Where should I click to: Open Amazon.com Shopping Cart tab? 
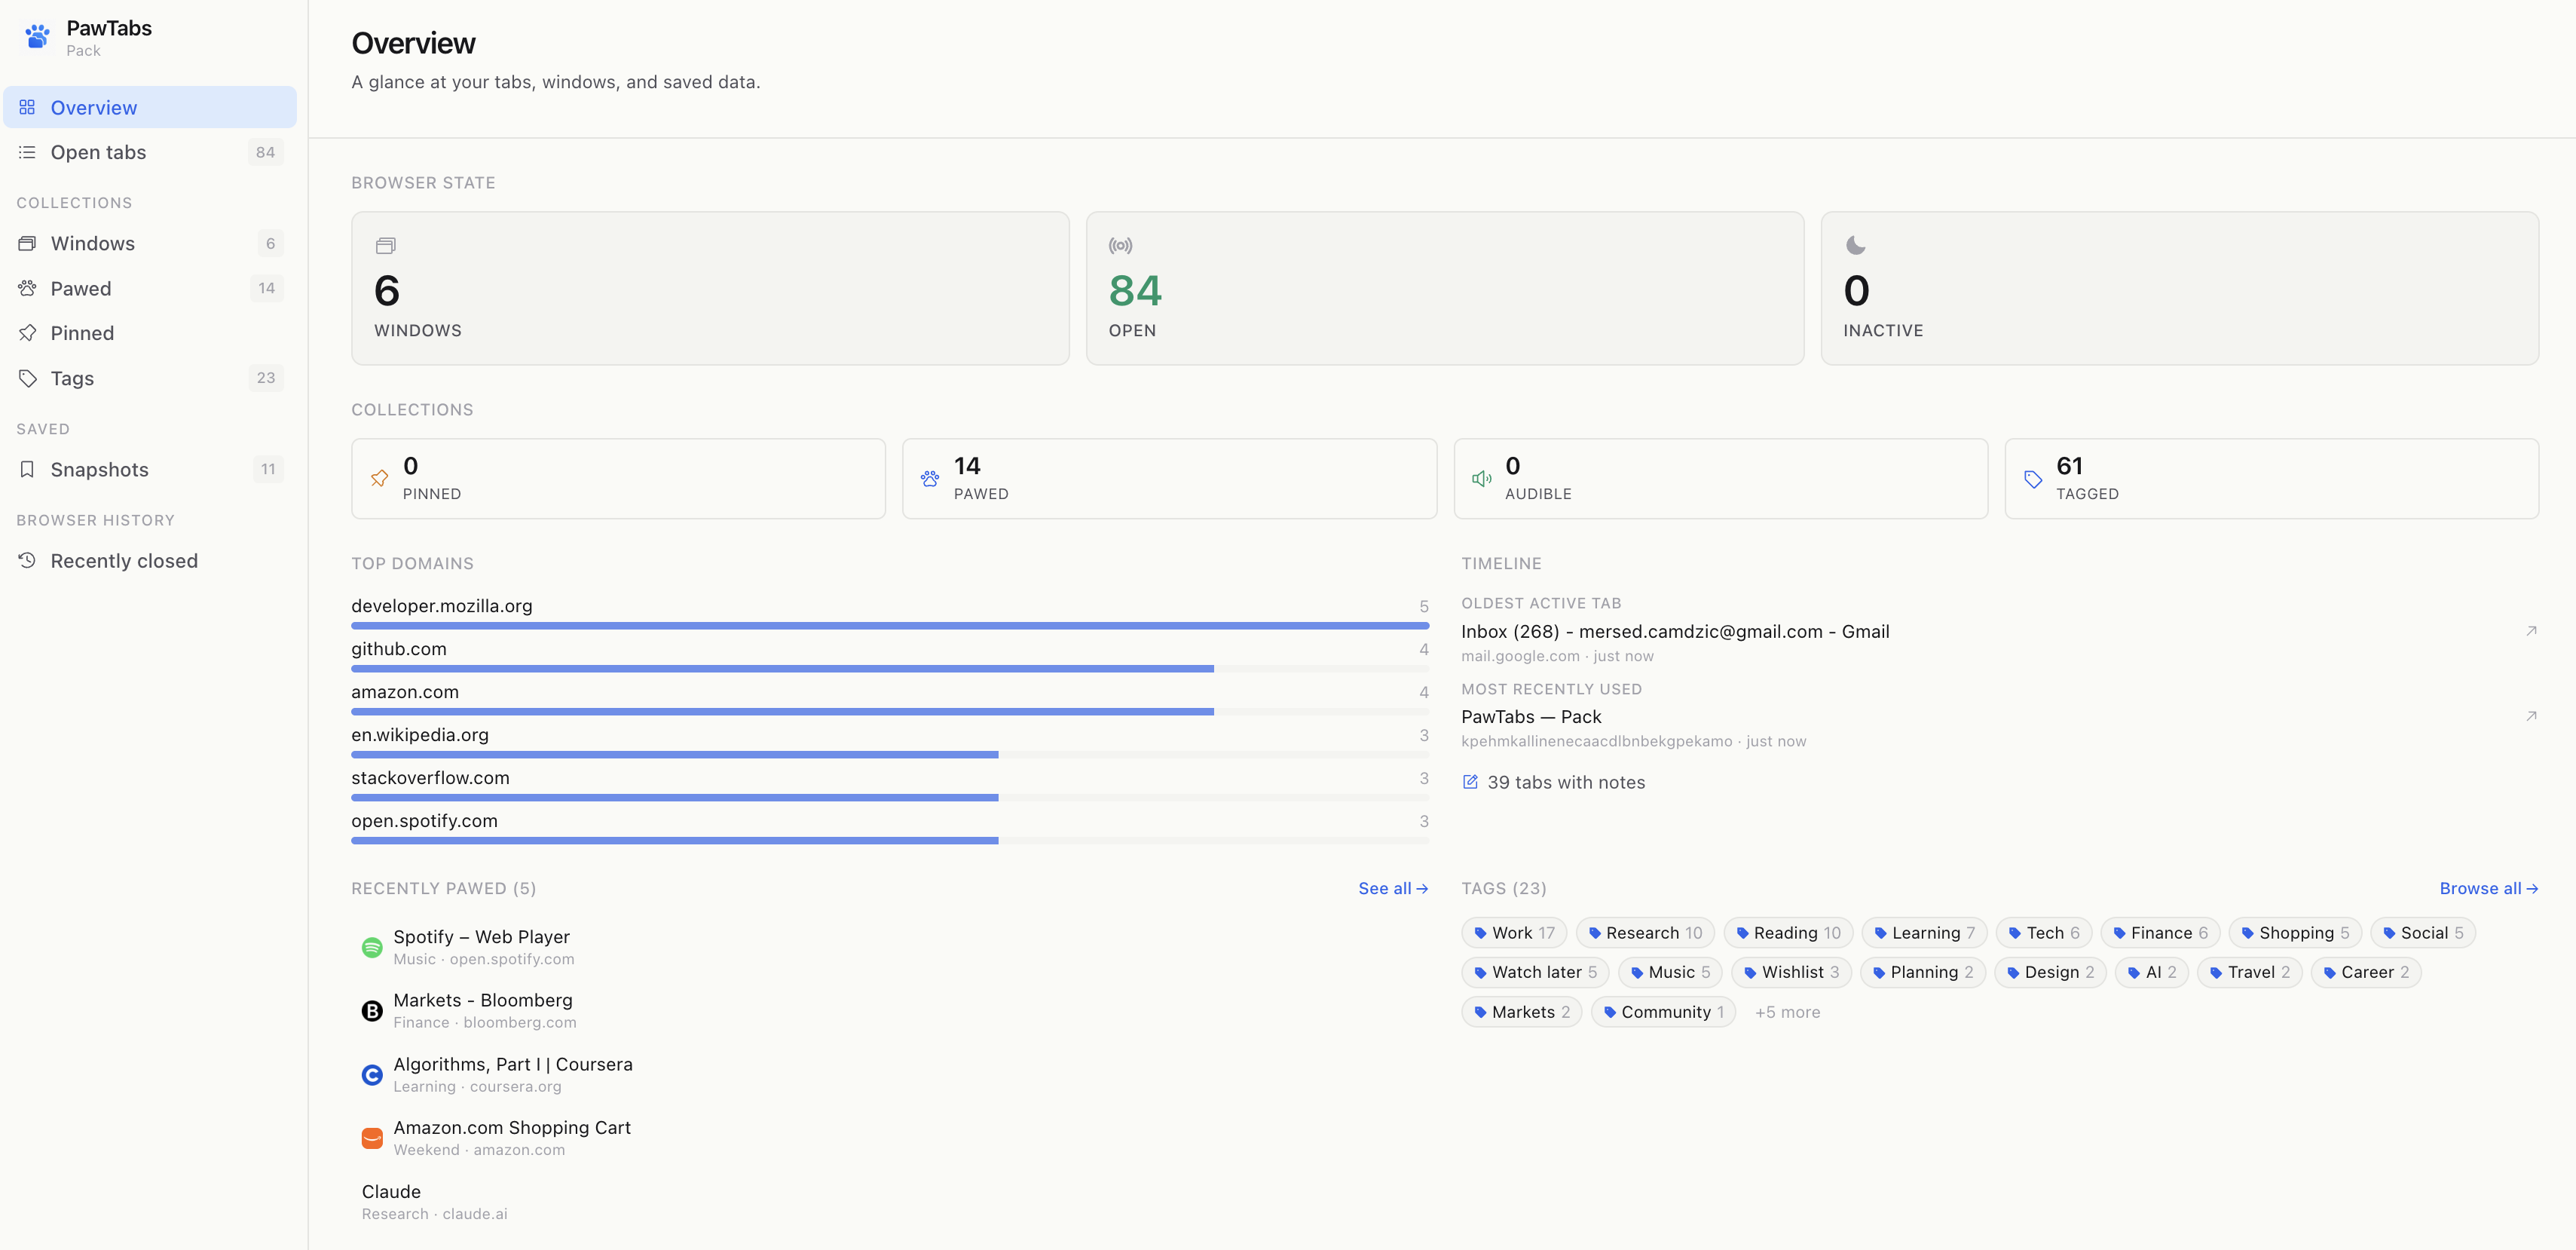pos(890,1138)
